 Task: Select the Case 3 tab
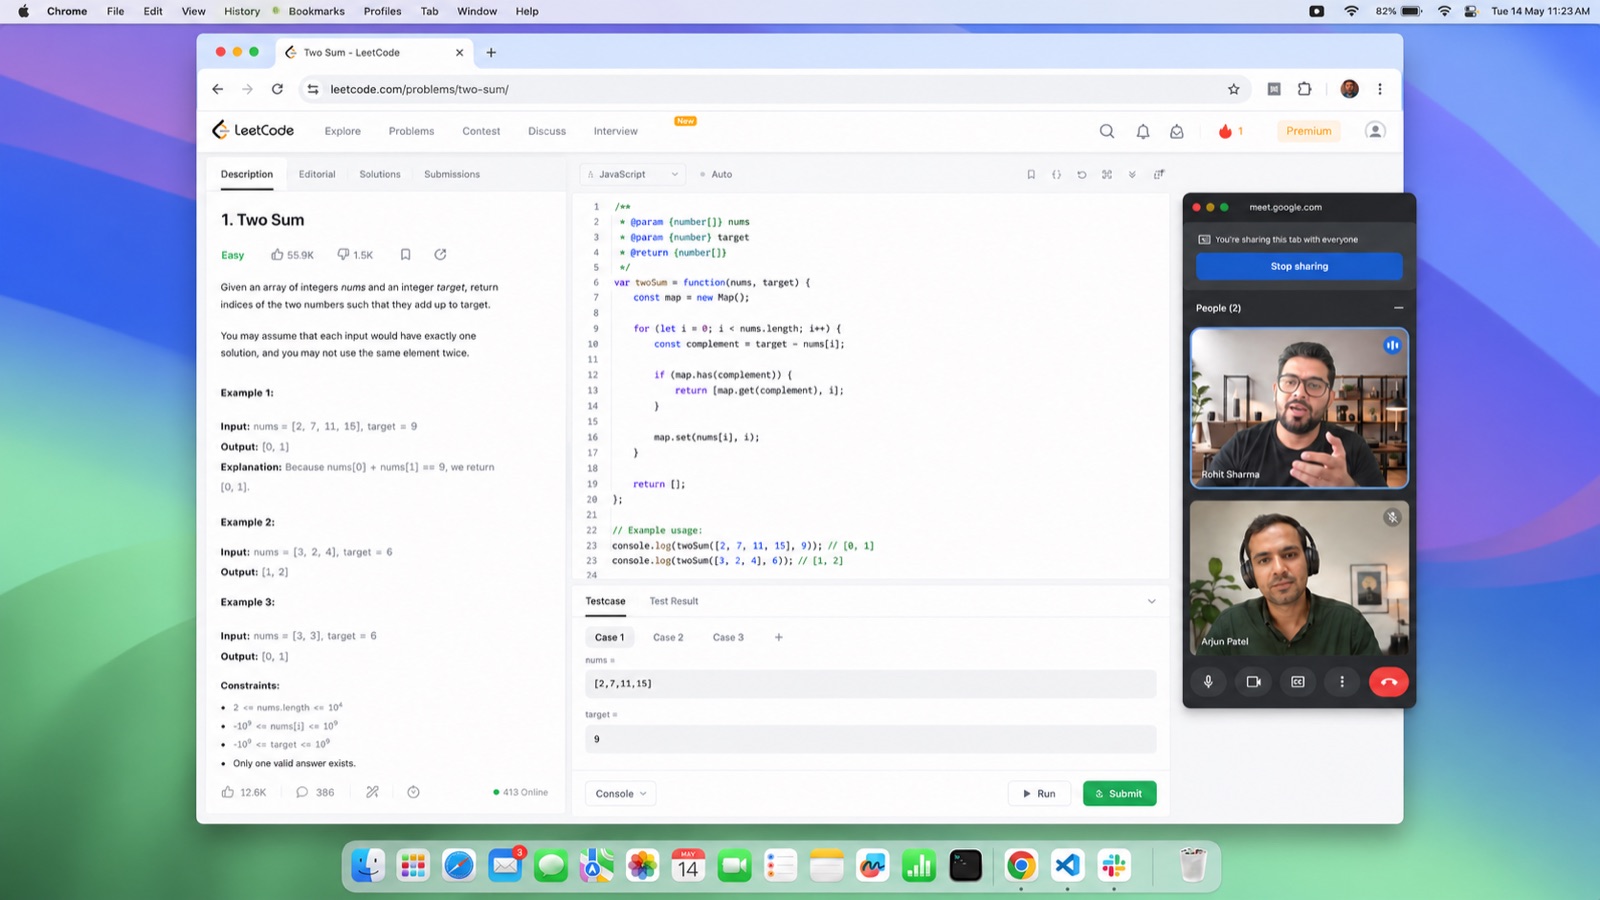pyautogui.click(x=728, y=637)
